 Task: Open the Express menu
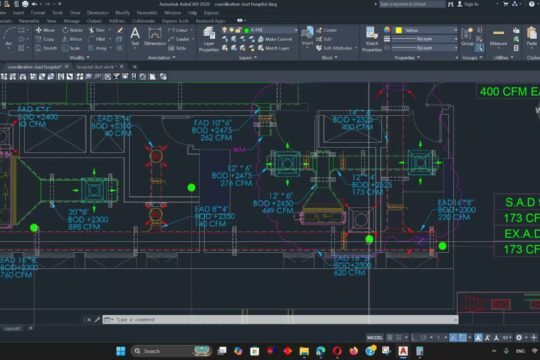(211, 13)
